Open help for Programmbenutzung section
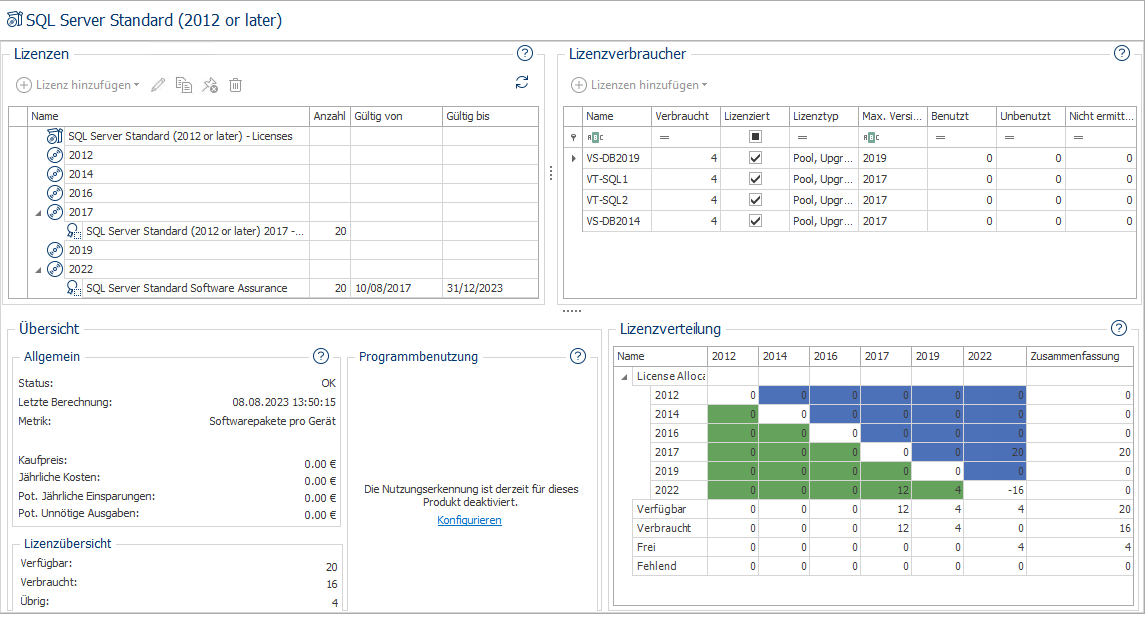Viewport: 1148px width, 619px height. tap(578, 356)
